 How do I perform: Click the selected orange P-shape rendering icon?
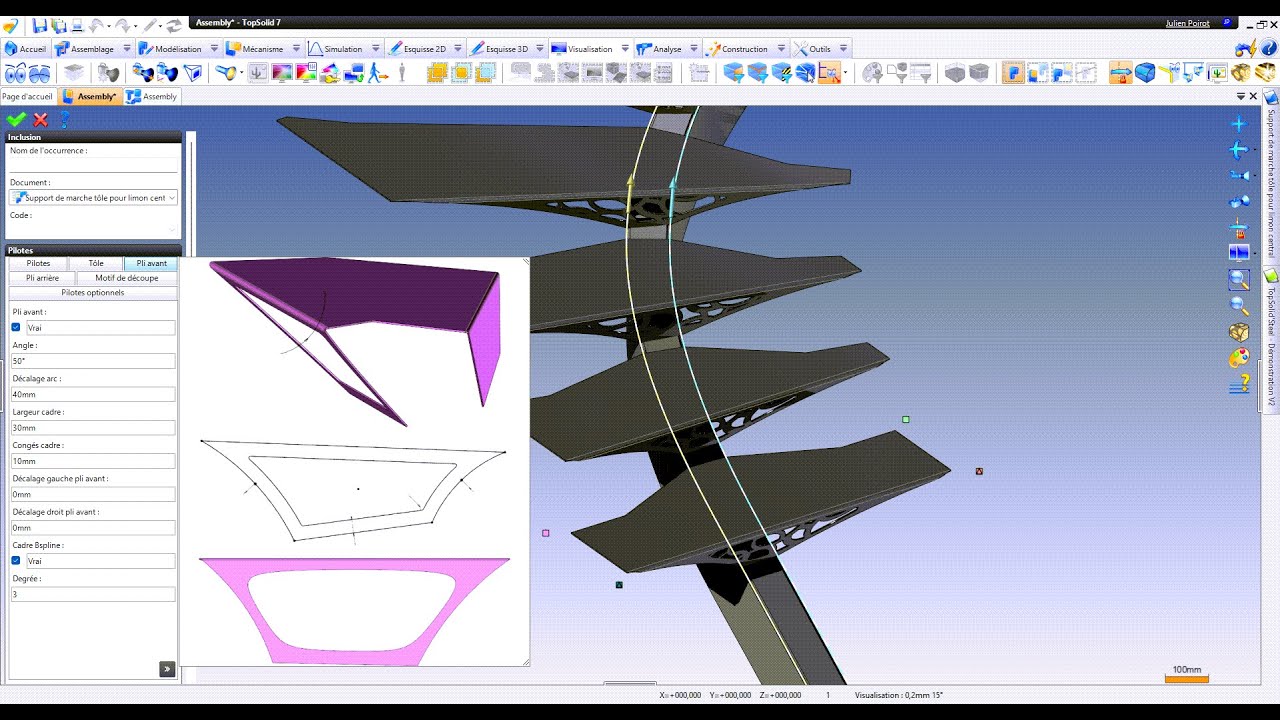[x=1013, y=73]
